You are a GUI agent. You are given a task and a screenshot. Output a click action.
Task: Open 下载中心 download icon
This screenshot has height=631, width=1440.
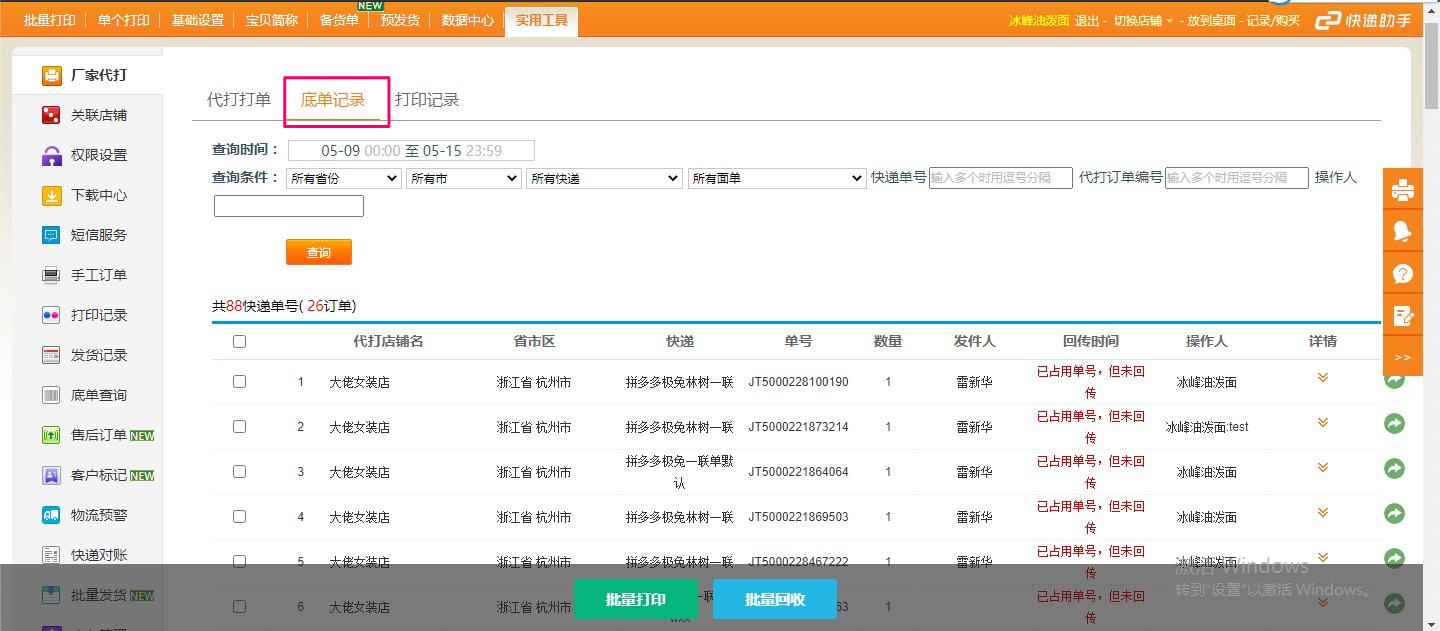[51, 195]
